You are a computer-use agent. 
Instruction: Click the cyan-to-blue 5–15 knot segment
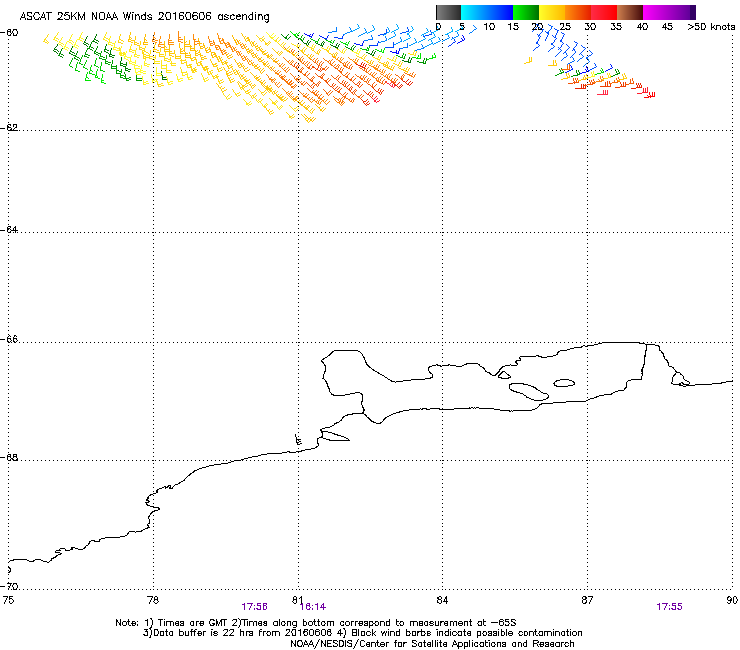pyautogui.click(x=487, y=12)
